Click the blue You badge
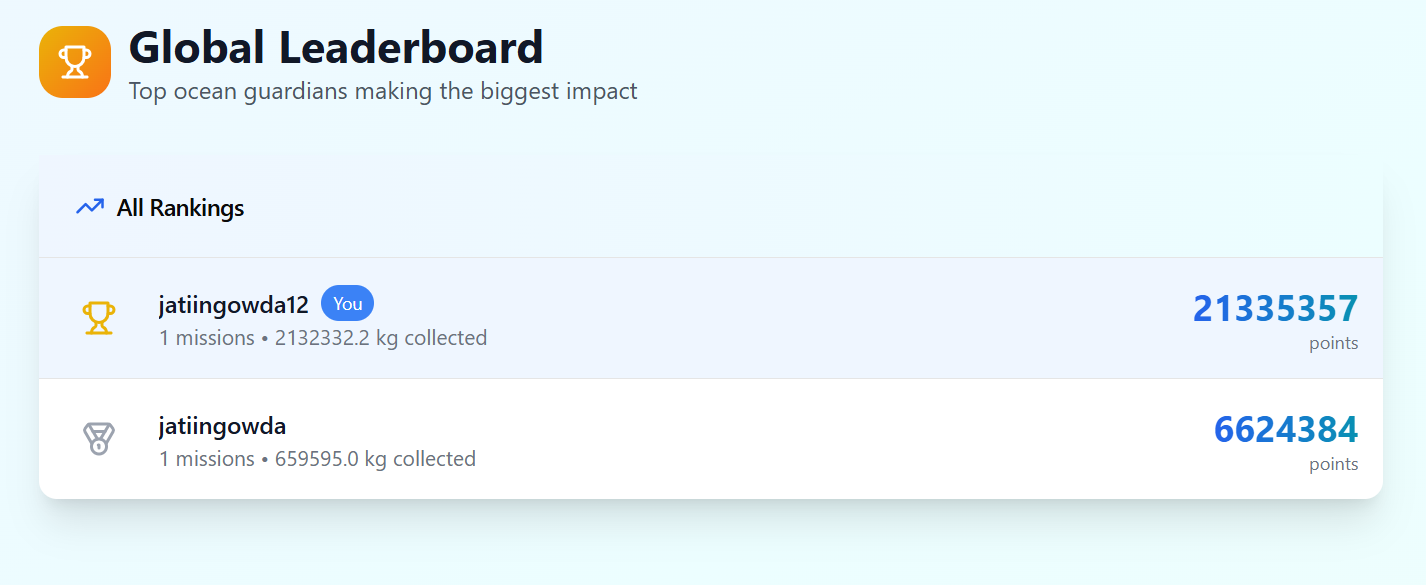This screenshot has width=1426, height=585. point(347,304)
